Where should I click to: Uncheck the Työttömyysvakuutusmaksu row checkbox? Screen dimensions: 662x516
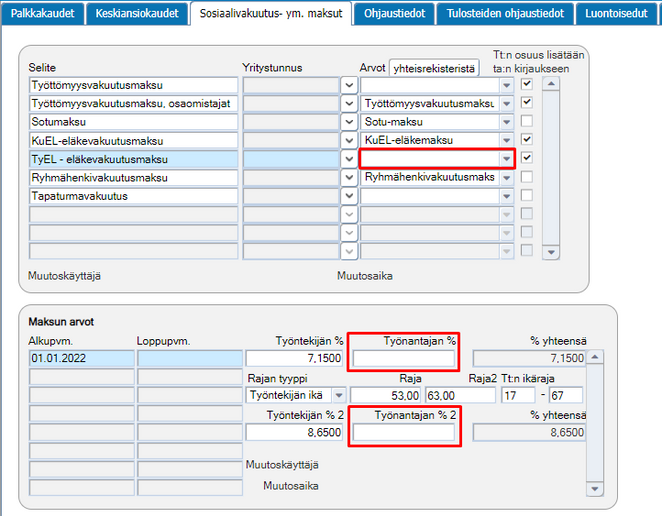pyautogui.click(x=526, y=84)
